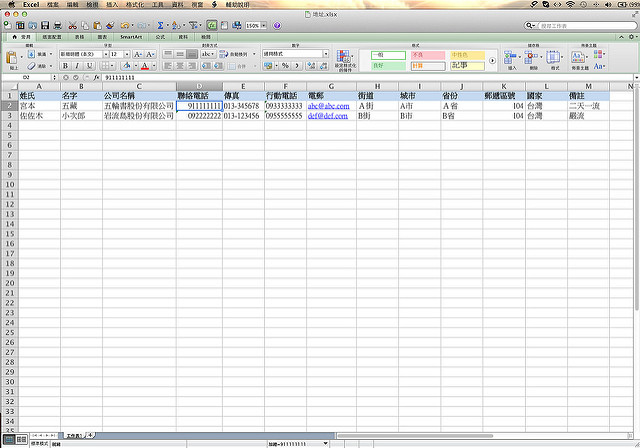Image resolution: width=640 pixels, height=448 pixels.
Task: Click the Sort A-Z icon
Action: [x=176, y=25]
